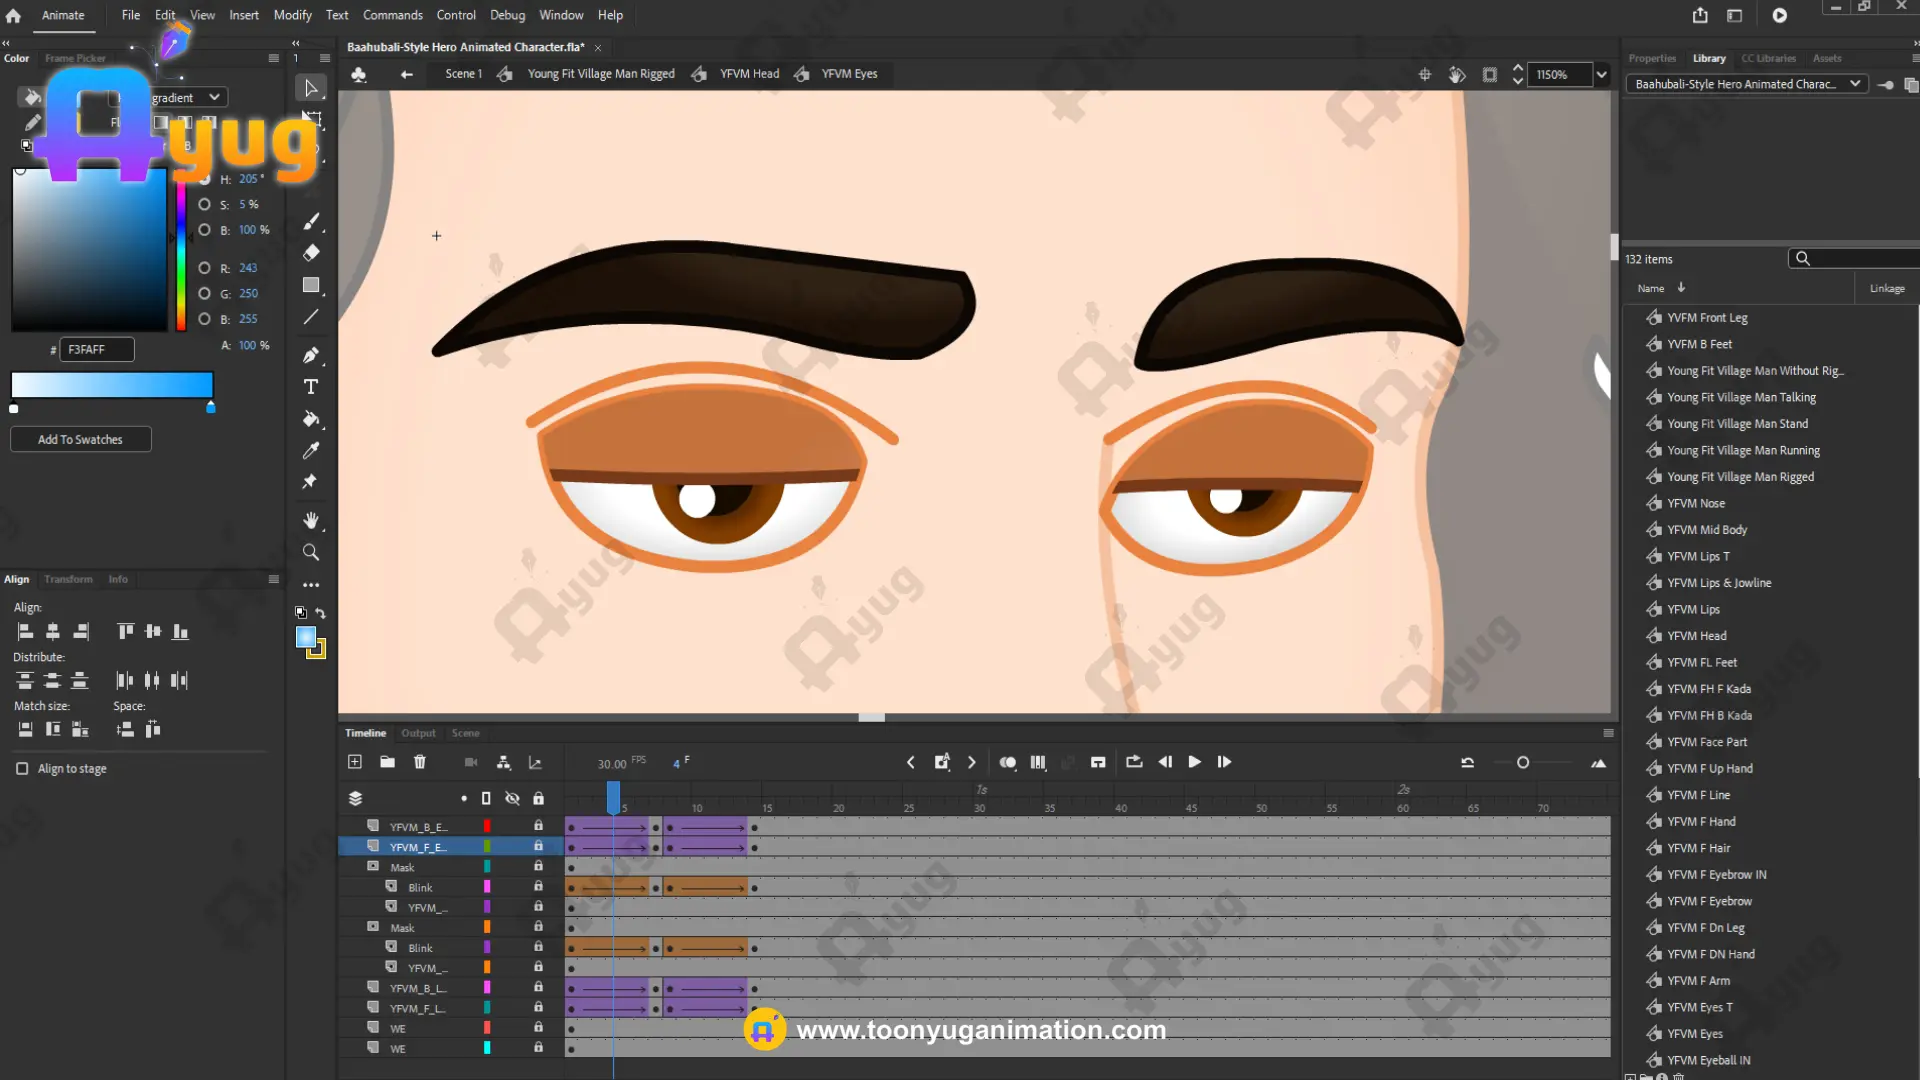1920x1080 pixels.
Task: Click the Add To Swatches button
Action: [80, 440]
